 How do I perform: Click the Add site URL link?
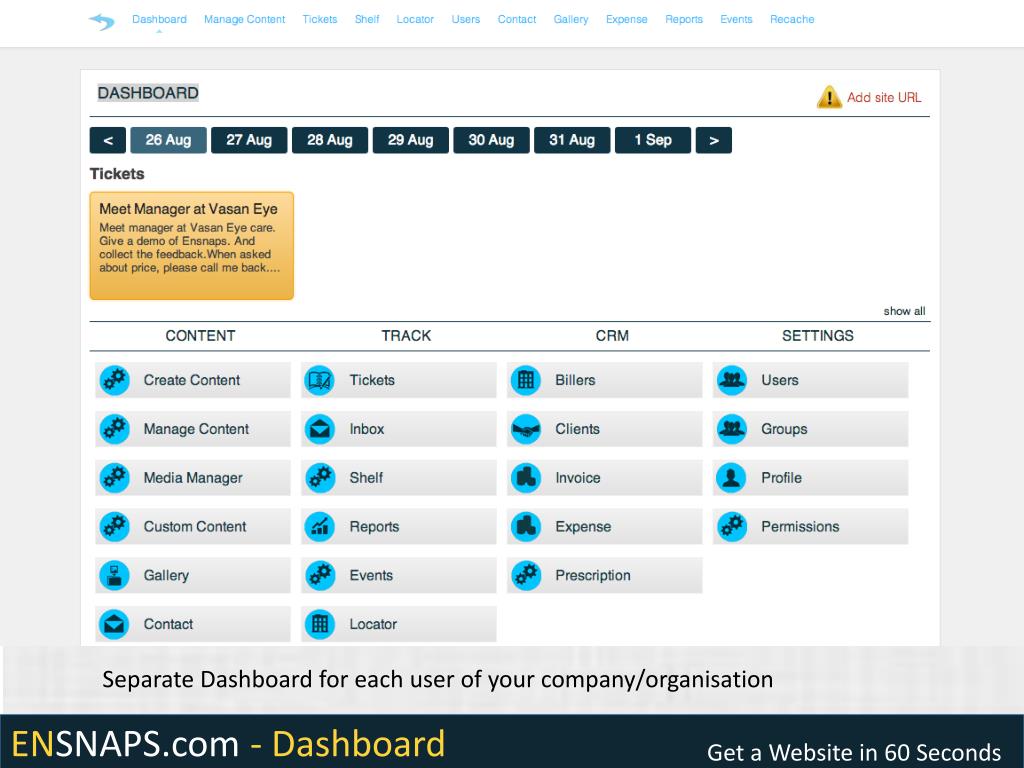click(x=884, y=97)
